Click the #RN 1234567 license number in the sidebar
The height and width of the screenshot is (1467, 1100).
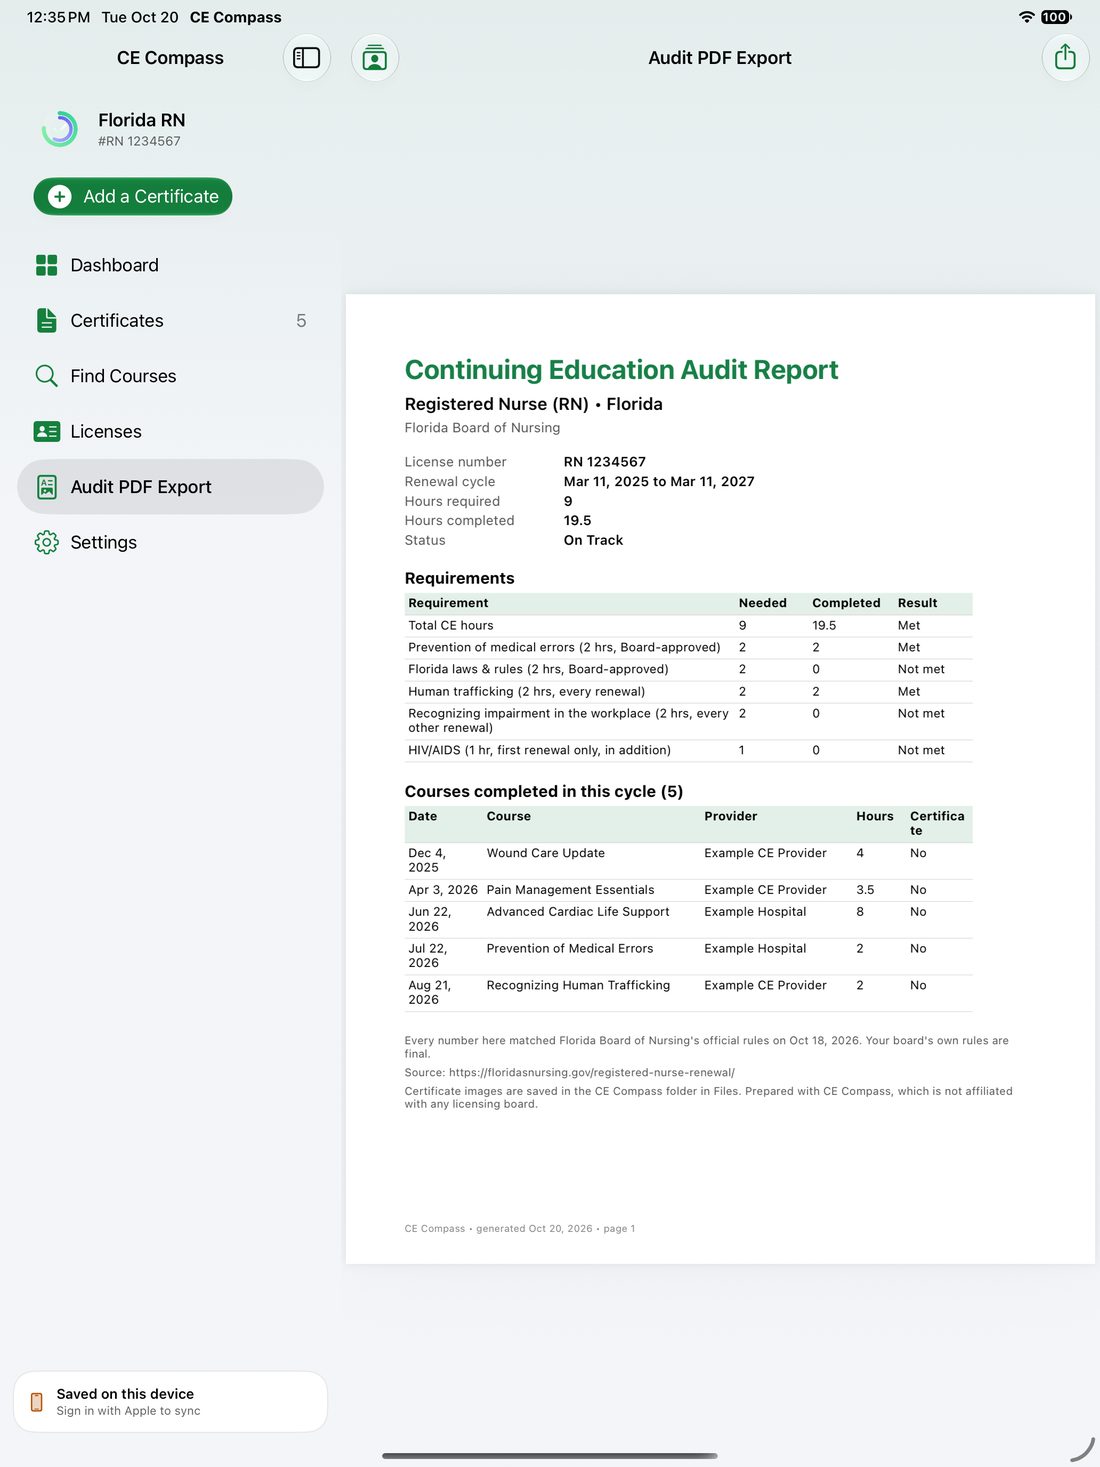coord(139,141)
